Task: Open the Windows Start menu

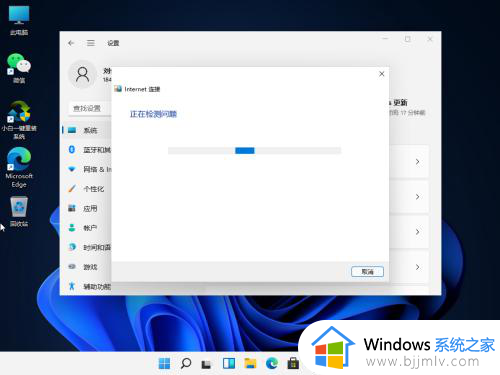Action: (x=164, y=363)
